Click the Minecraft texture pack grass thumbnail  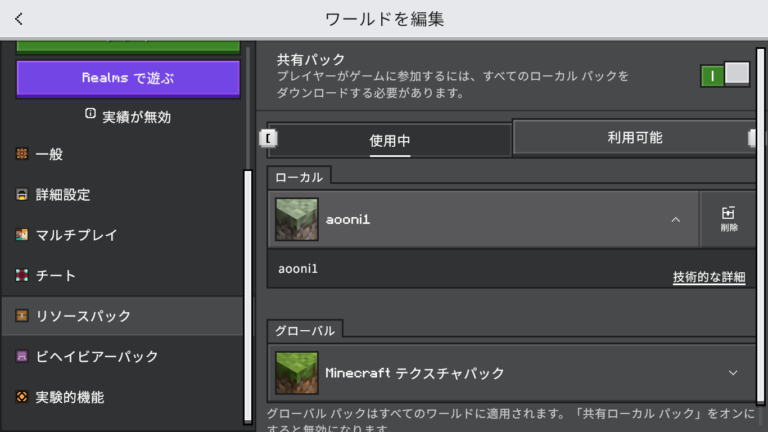pyautogui.click(x=296, y=373)
